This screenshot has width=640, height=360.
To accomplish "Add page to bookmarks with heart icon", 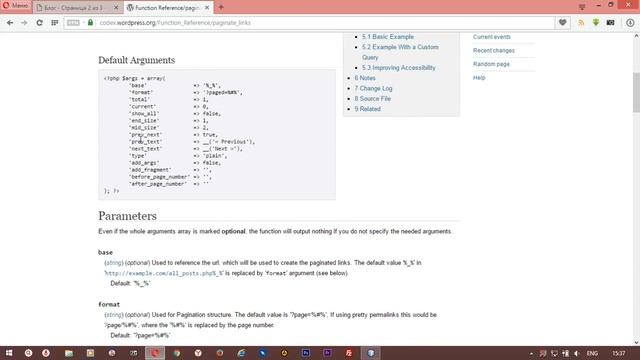I will [562, 22].
